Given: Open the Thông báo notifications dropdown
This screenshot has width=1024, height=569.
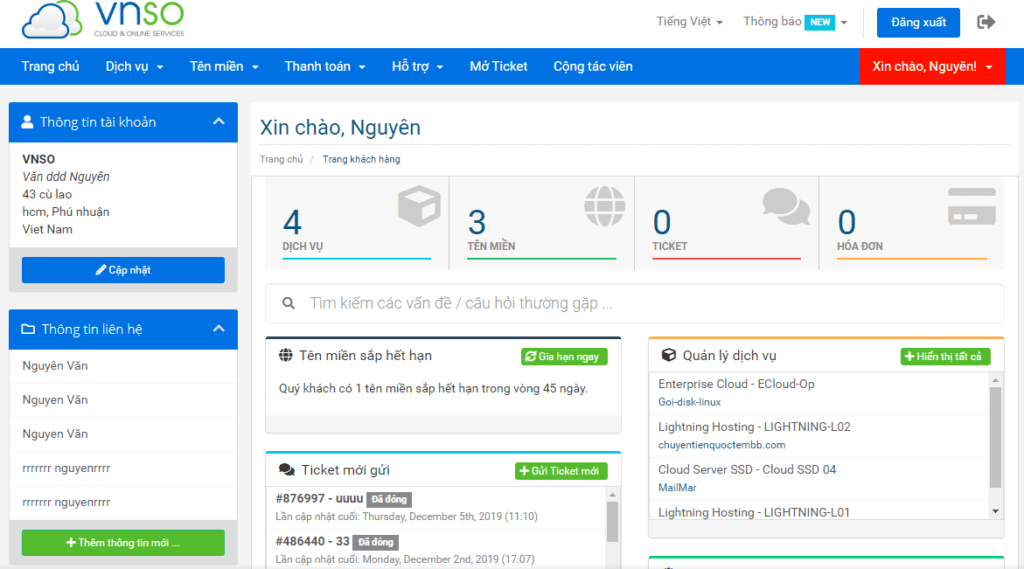Looking at the screenshot, I should click(x=795, y=22).
